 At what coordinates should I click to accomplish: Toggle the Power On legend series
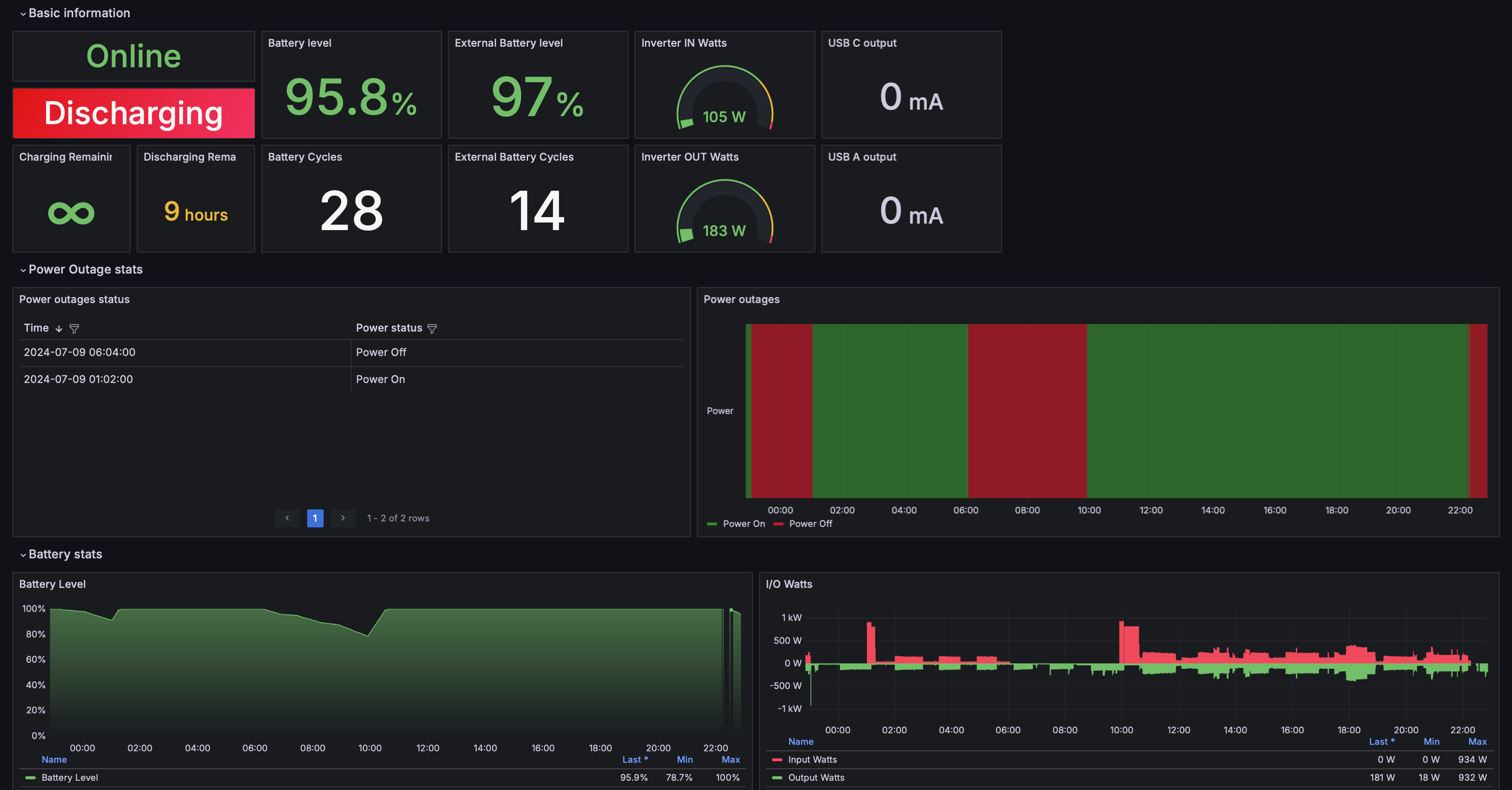(743, 524)
